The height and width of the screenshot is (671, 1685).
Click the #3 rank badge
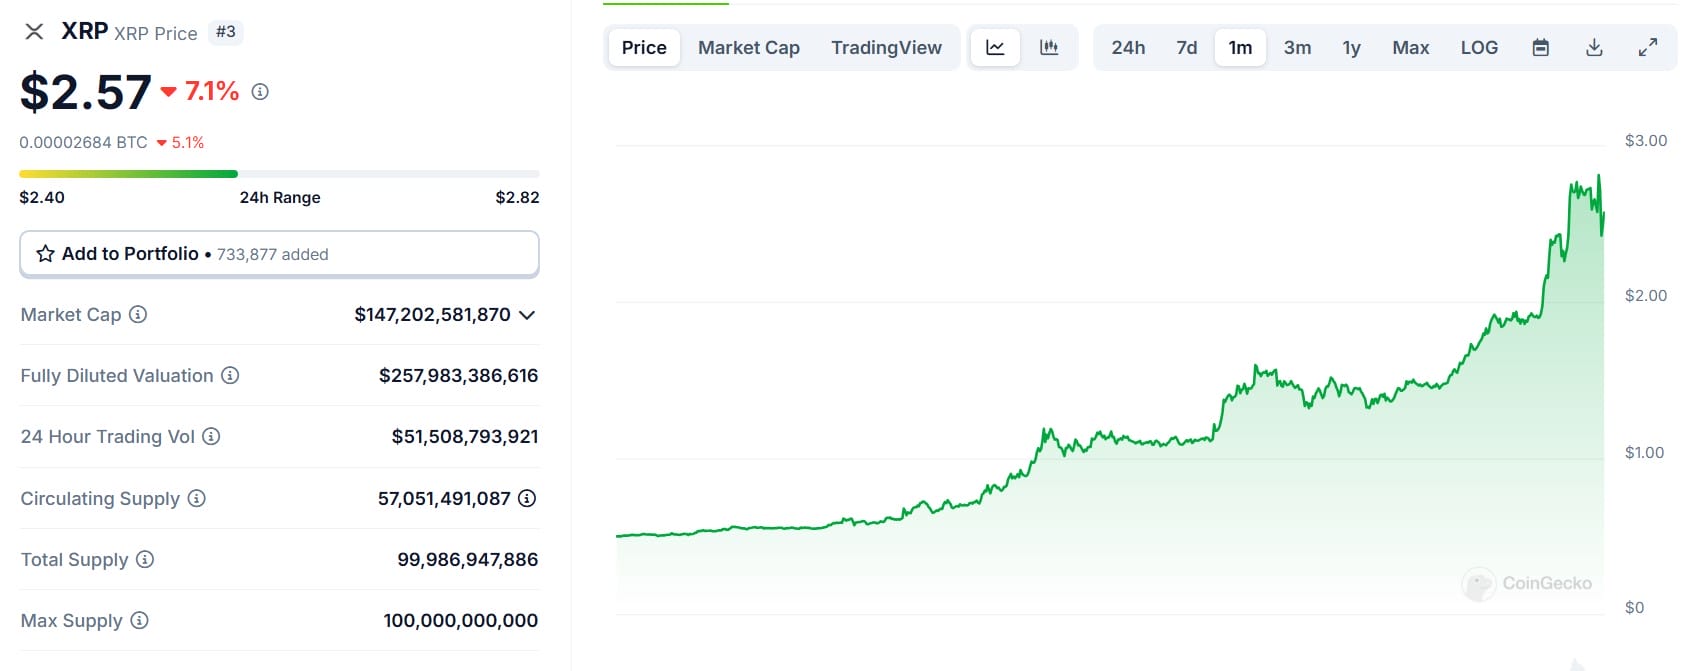coord(226,32)
